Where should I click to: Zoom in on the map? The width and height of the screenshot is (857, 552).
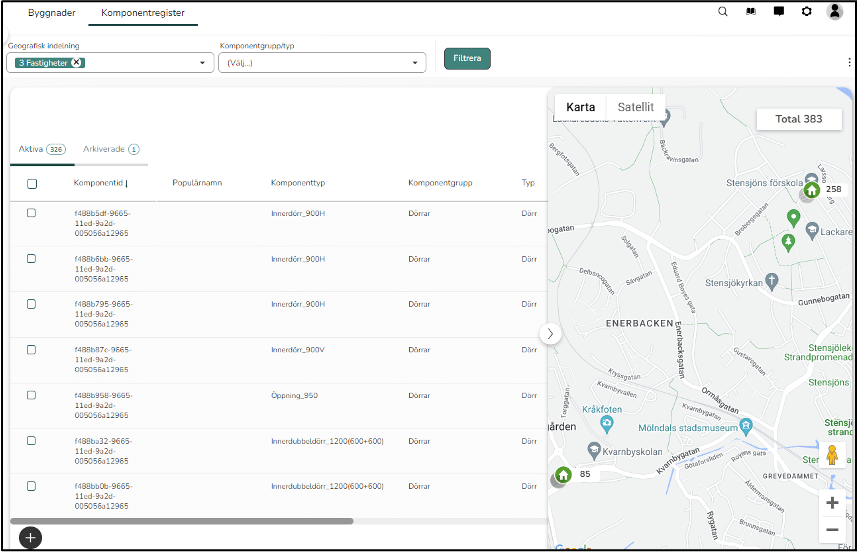coord(832,503)
